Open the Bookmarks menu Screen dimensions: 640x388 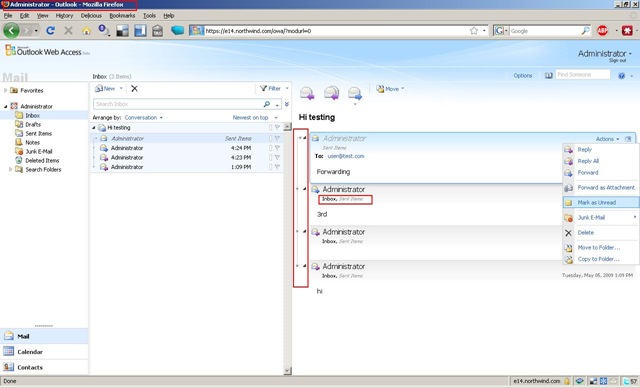point(122,16)
